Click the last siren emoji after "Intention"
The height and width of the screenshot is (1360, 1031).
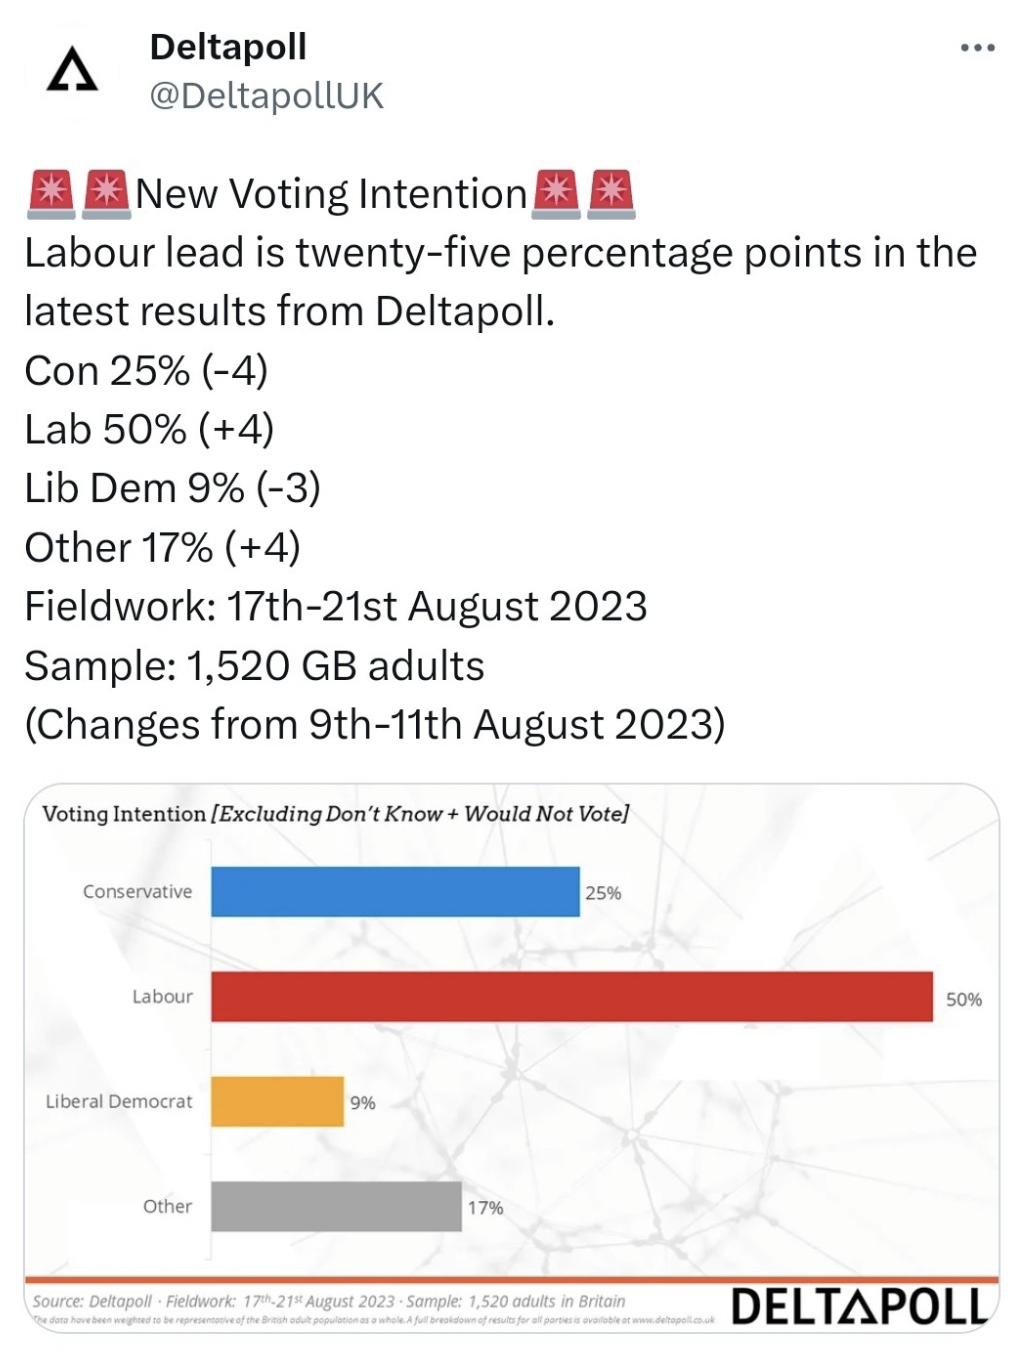611,194
